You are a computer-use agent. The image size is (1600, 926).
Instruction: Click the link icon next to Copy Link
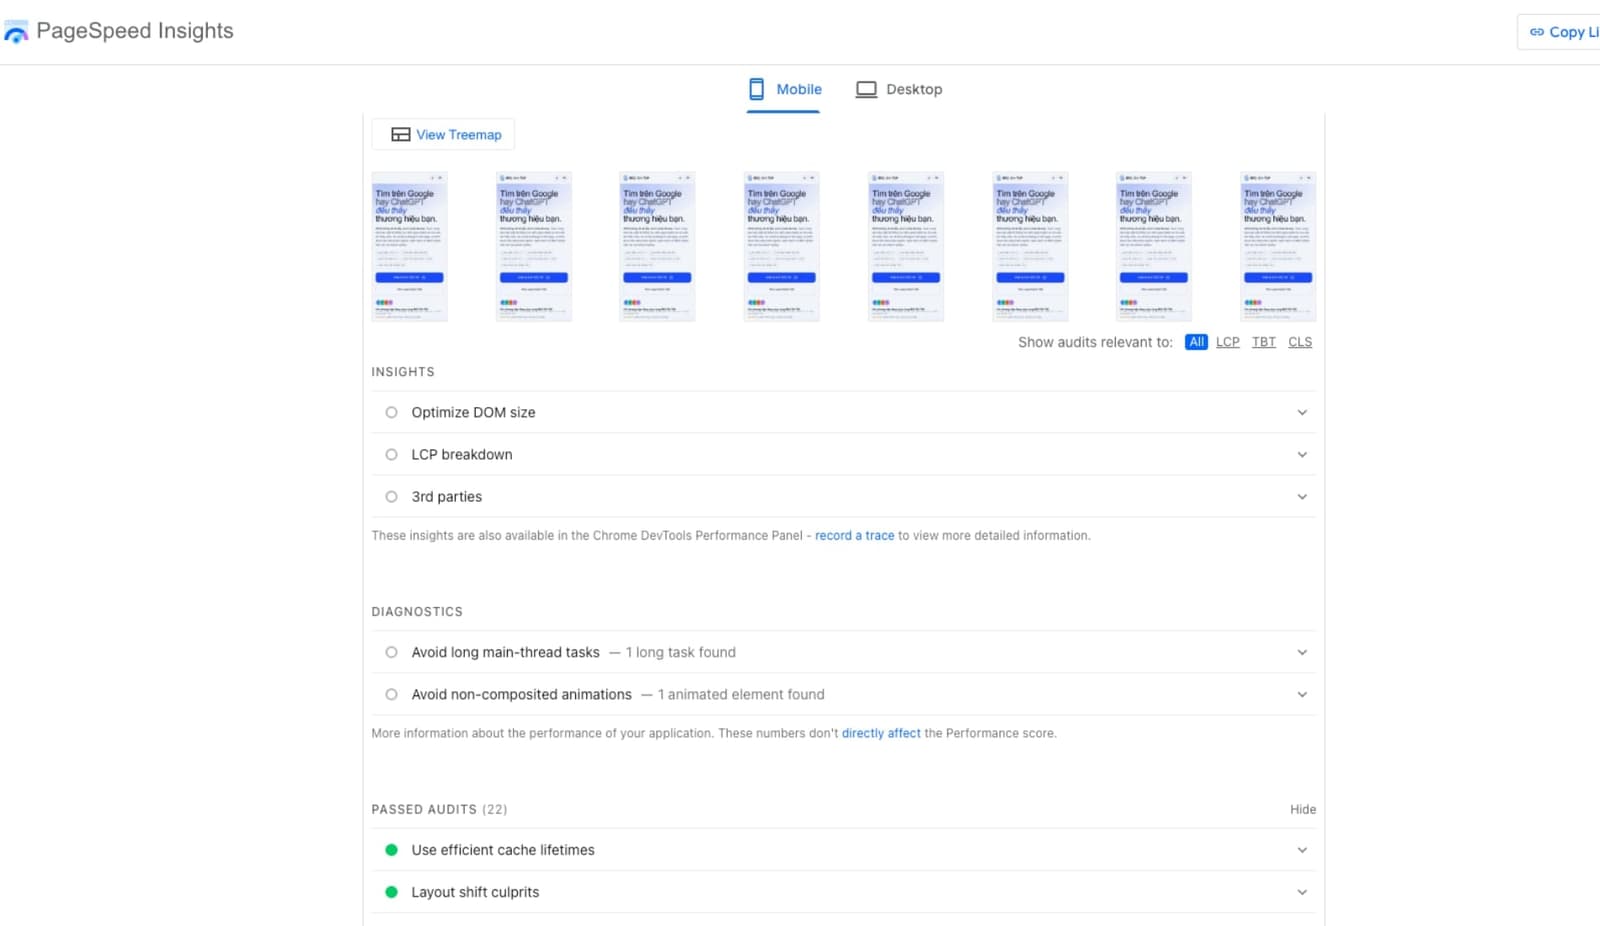pyautogui.click(x=1537, y=32)
